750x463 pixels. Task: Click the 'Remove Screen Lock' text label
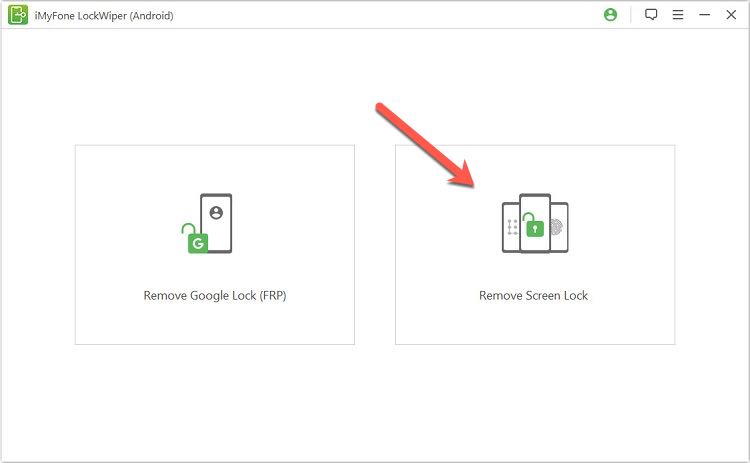(x=534, y=296)
